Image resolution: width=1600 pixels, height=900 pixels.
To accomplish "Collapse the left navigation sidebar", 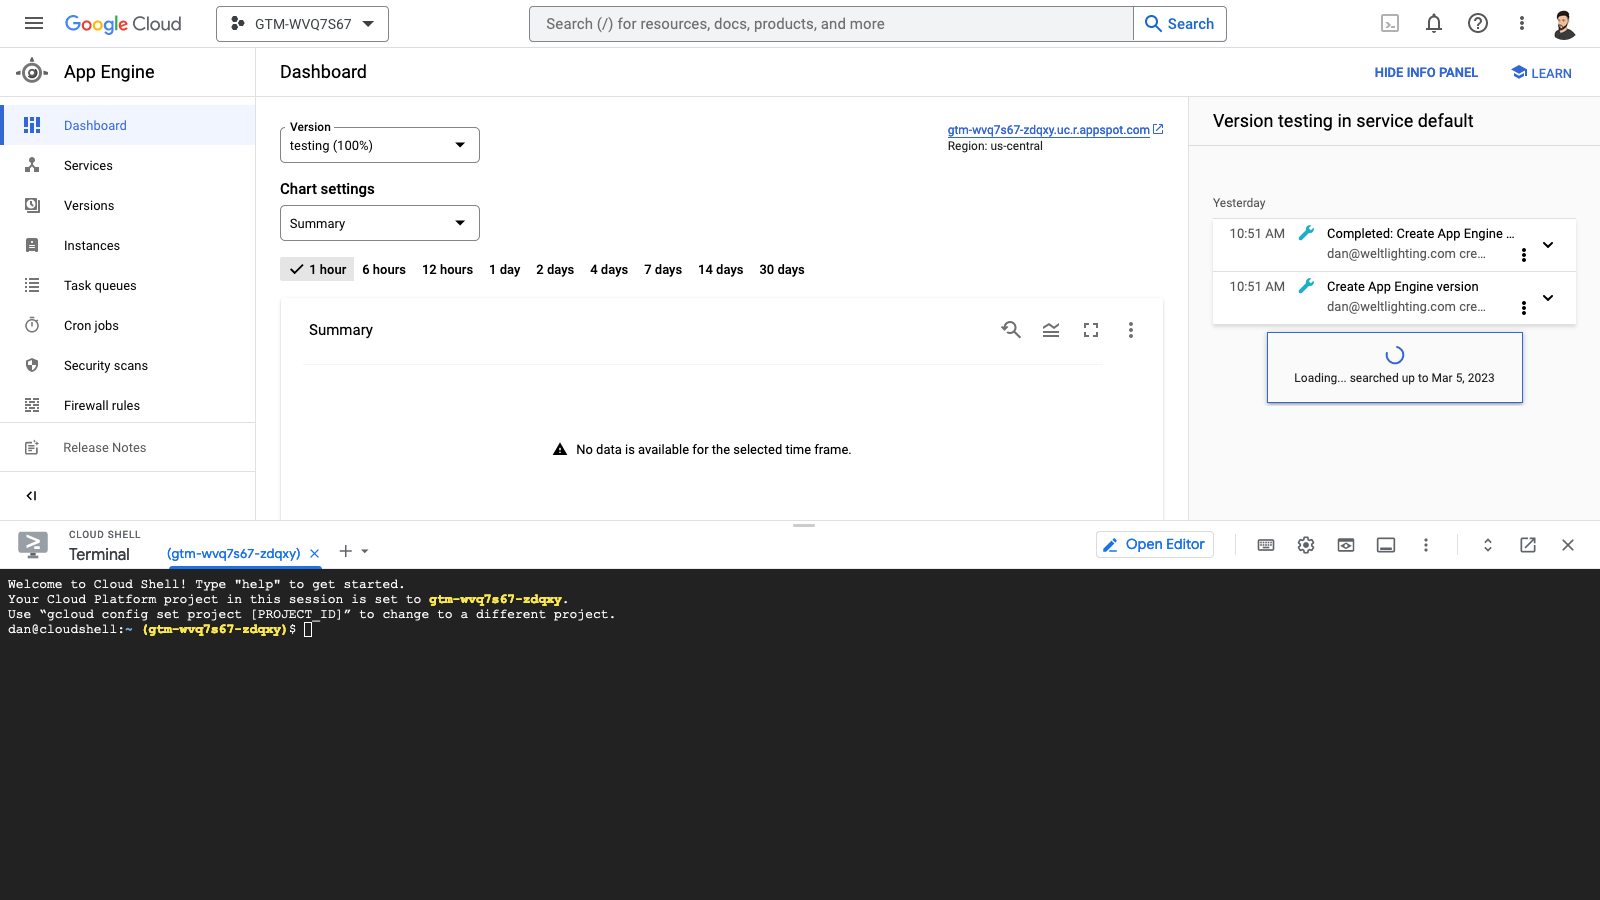I will 31,495.
